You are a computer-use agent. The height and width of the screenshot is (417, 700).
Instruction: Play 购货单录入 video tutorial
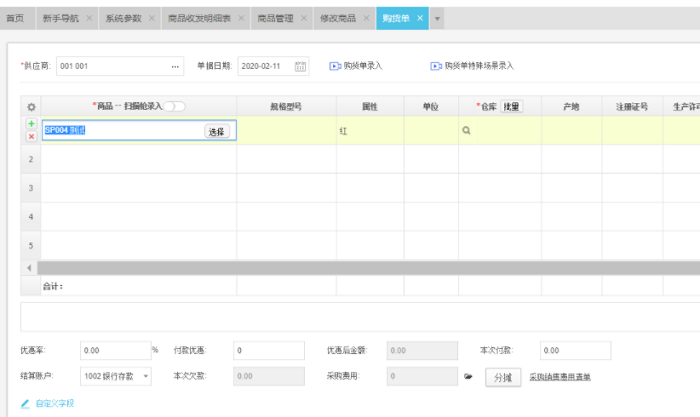(x=335, y=66)
